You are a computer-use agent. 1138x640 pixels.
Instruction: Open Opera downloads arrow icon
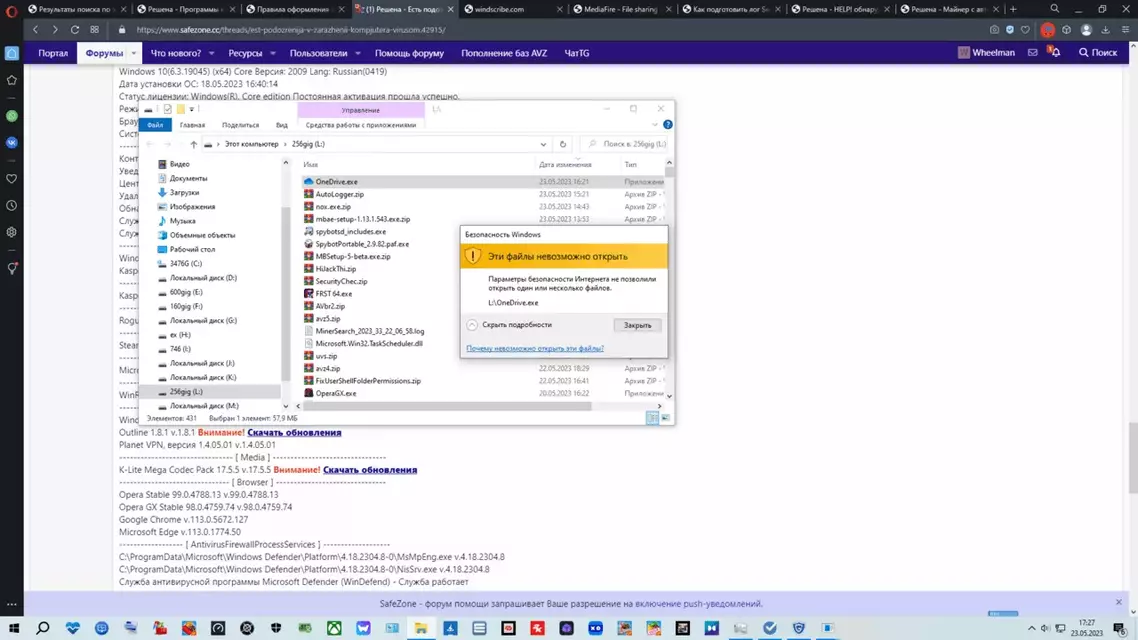[x=1105, y=30]
